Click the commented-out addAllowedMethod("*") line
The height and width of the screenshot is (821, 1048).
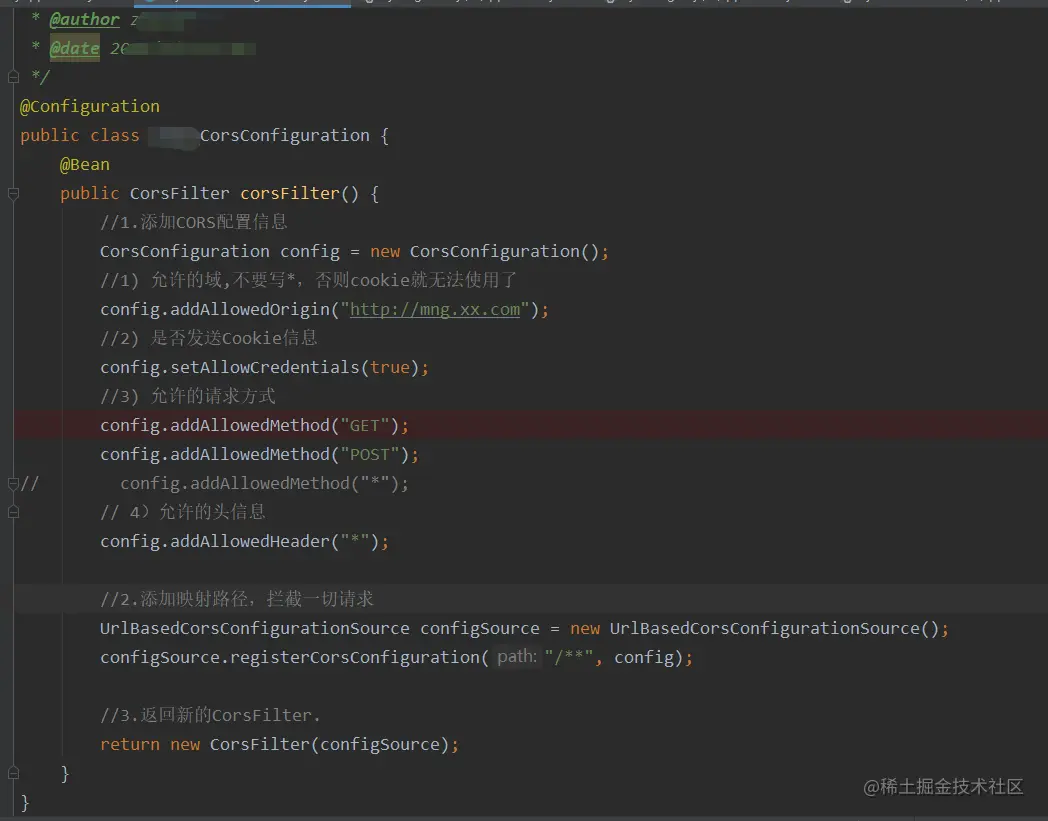coord(264,483)
